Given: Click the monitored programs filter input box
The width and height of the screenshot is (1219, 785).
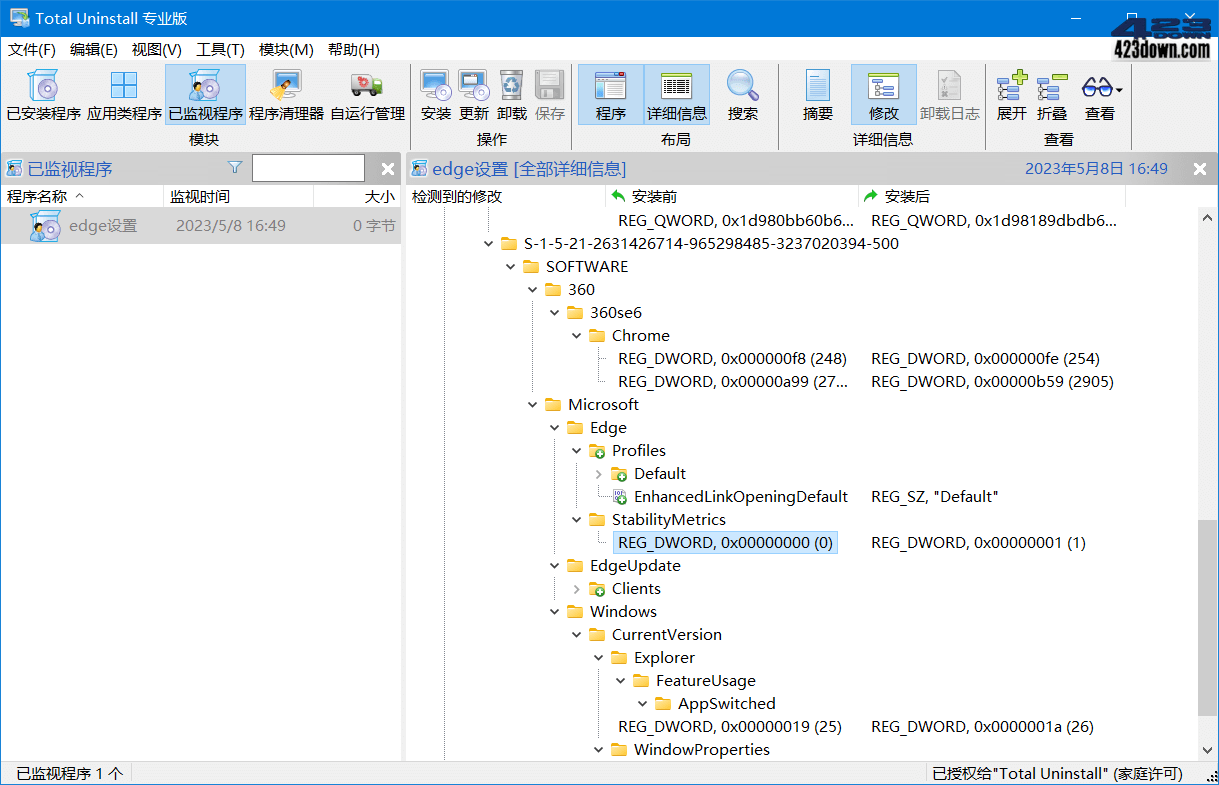Looking at the screenshot, I should point(308,168).
